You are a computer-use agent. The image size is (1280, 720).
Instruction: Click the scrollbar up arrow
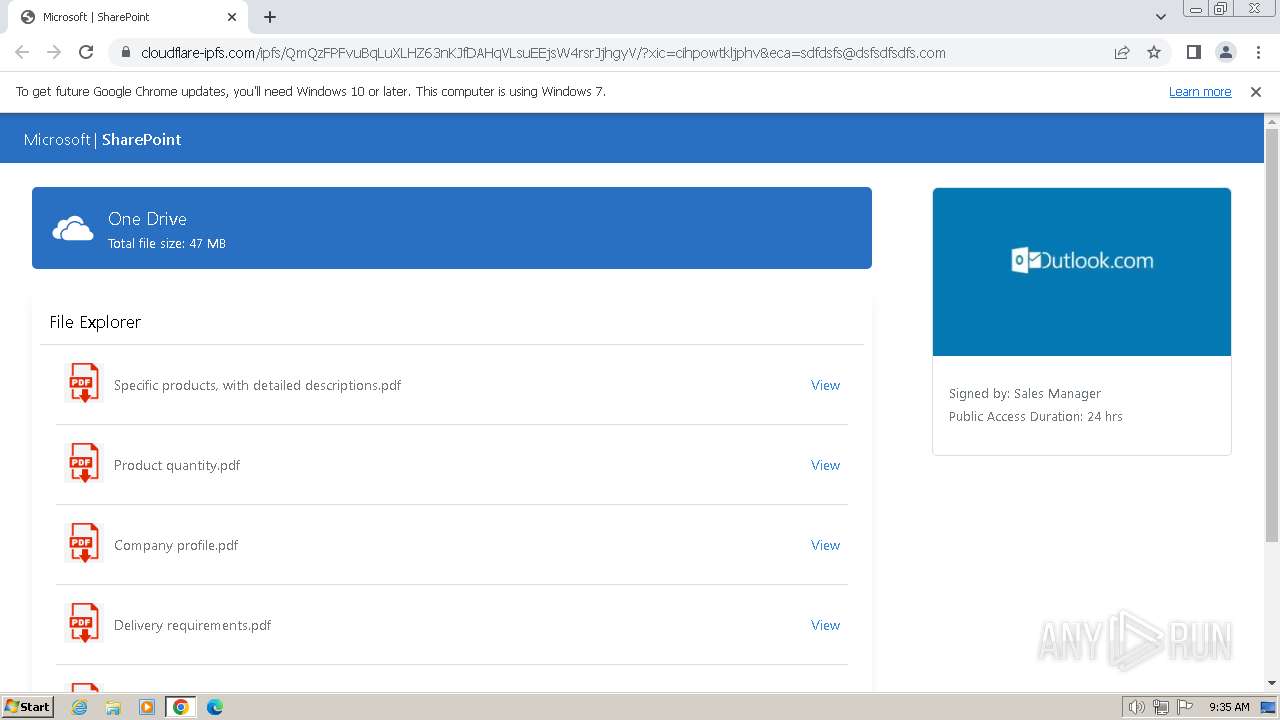point(1272,121)
